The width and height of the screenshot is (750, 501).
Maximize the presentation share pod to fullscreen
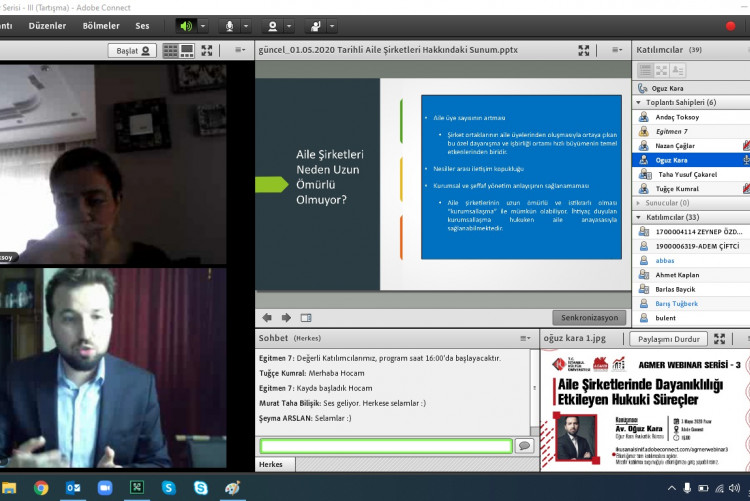(x=584, y=50)
